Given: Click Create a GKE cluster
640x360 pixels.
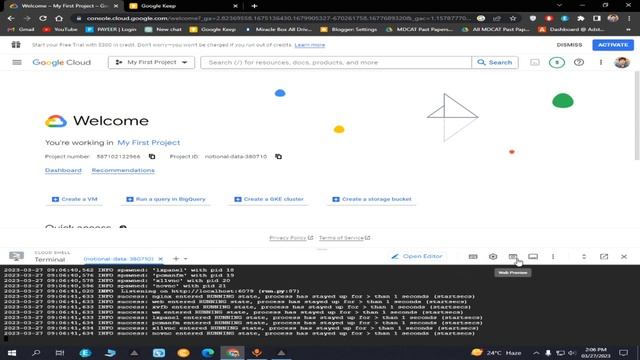Looking at the screenshot, I should [269, 199].
